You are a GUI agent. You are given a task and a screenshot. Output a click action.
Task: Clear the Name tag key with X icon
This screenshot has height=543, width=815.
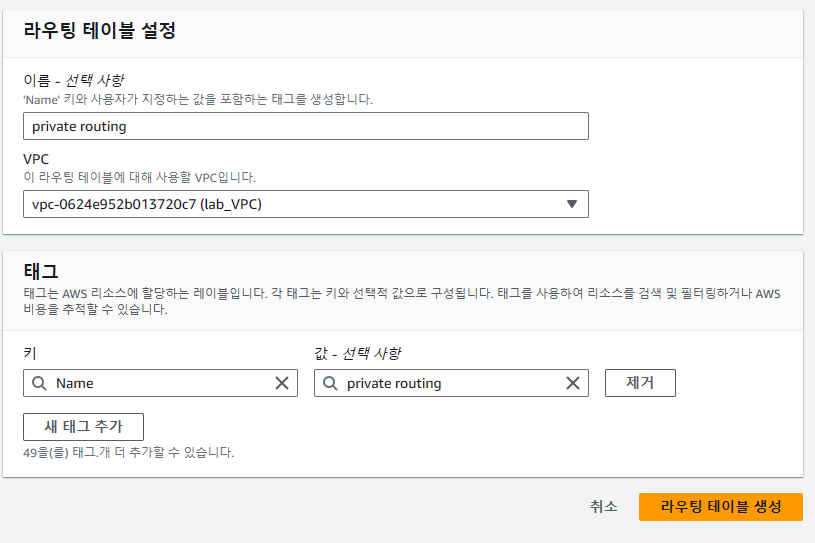click(282, 383)
